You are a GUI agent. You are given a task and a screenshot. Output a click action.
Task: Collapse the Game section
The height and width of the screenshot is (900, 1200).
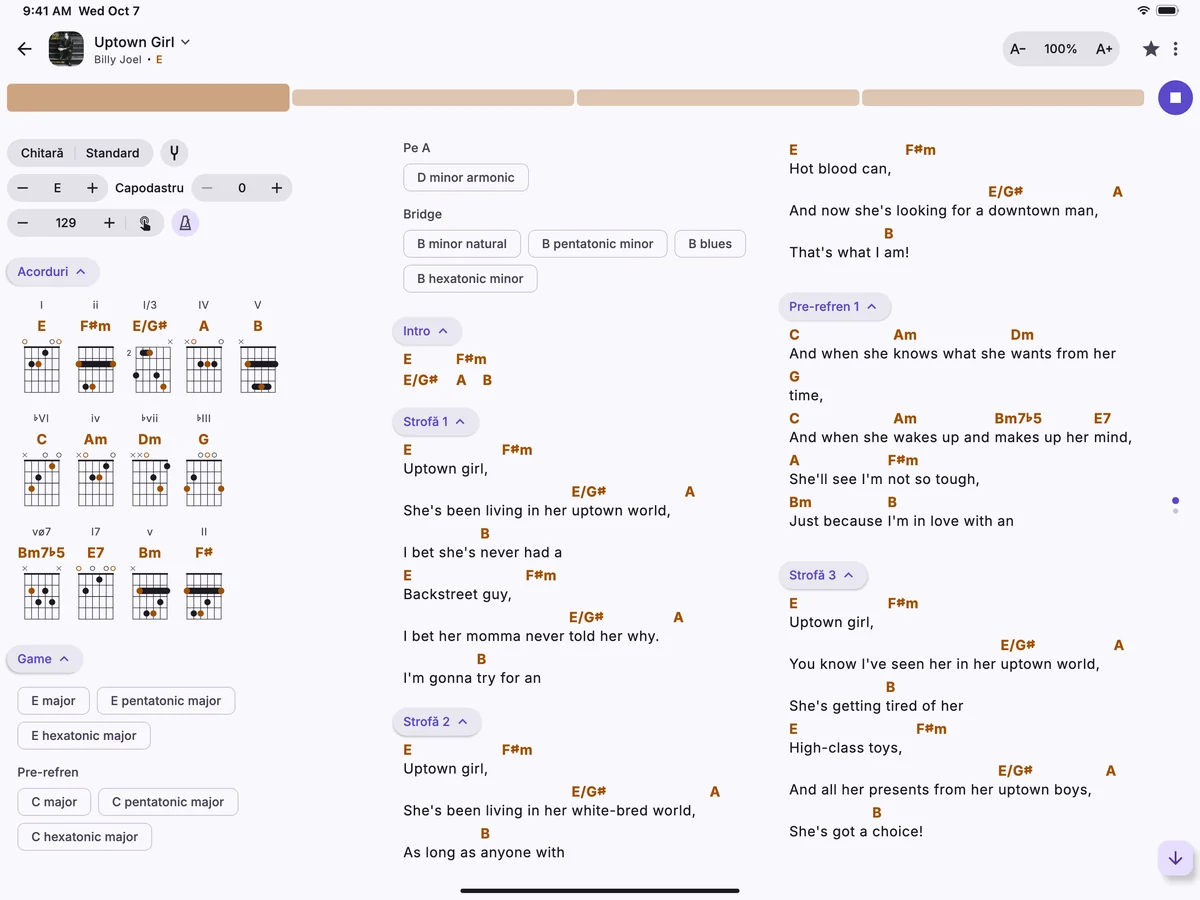coord(44,659)
